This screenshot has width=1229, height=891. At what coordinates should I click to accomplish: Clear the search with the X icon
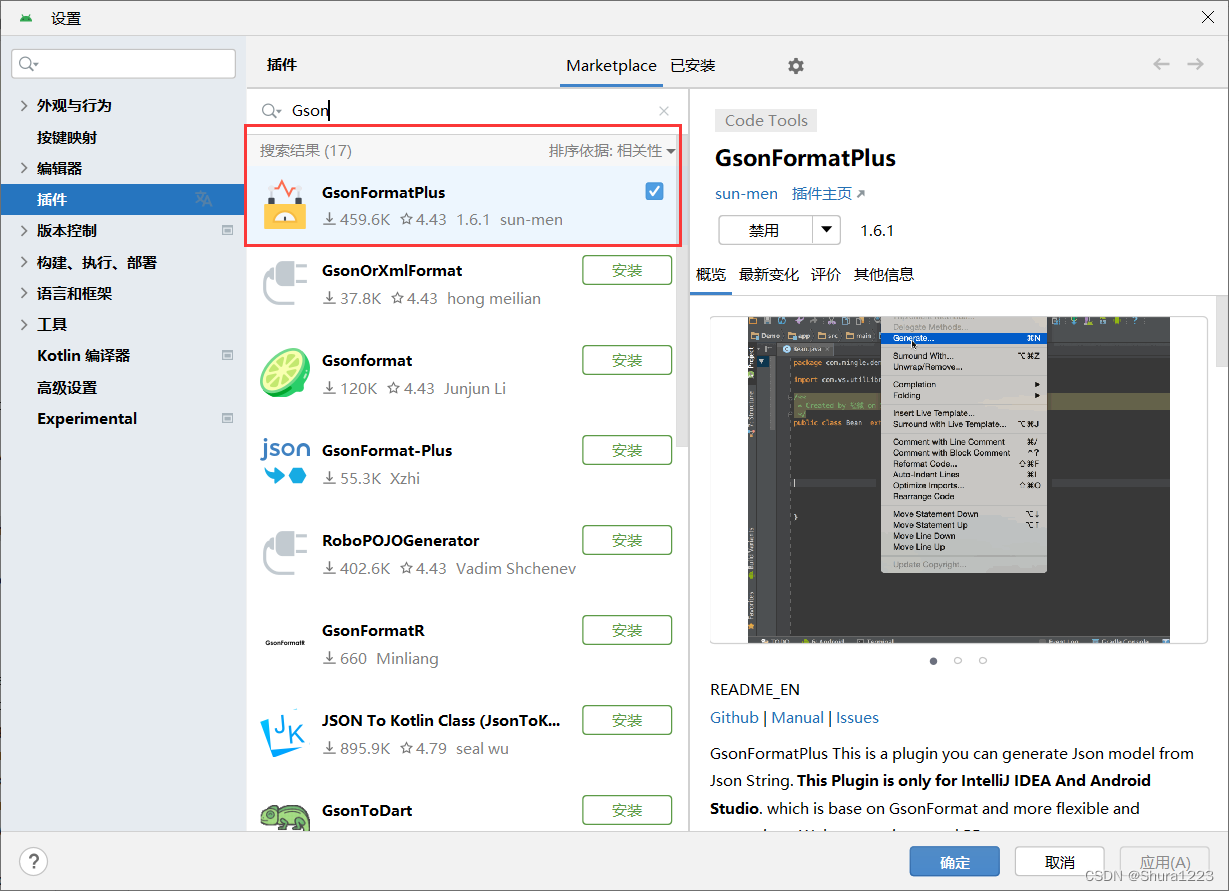point(663,112)
